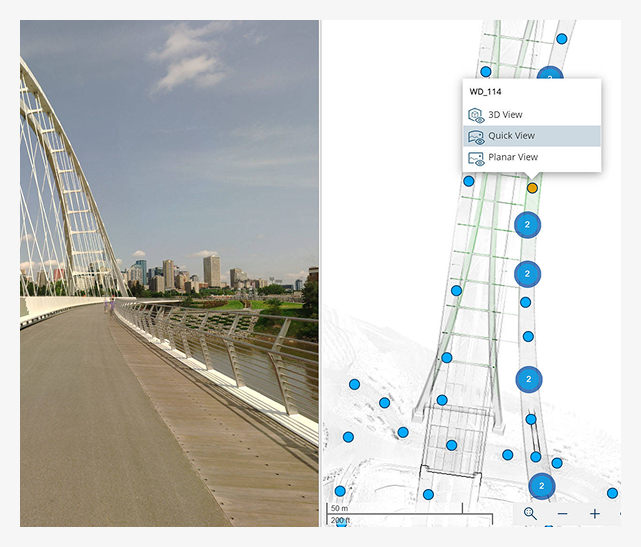Click the Quick View panorama icon
The width and height of the screenshot is (641, 547).
[x=476, y=137]
